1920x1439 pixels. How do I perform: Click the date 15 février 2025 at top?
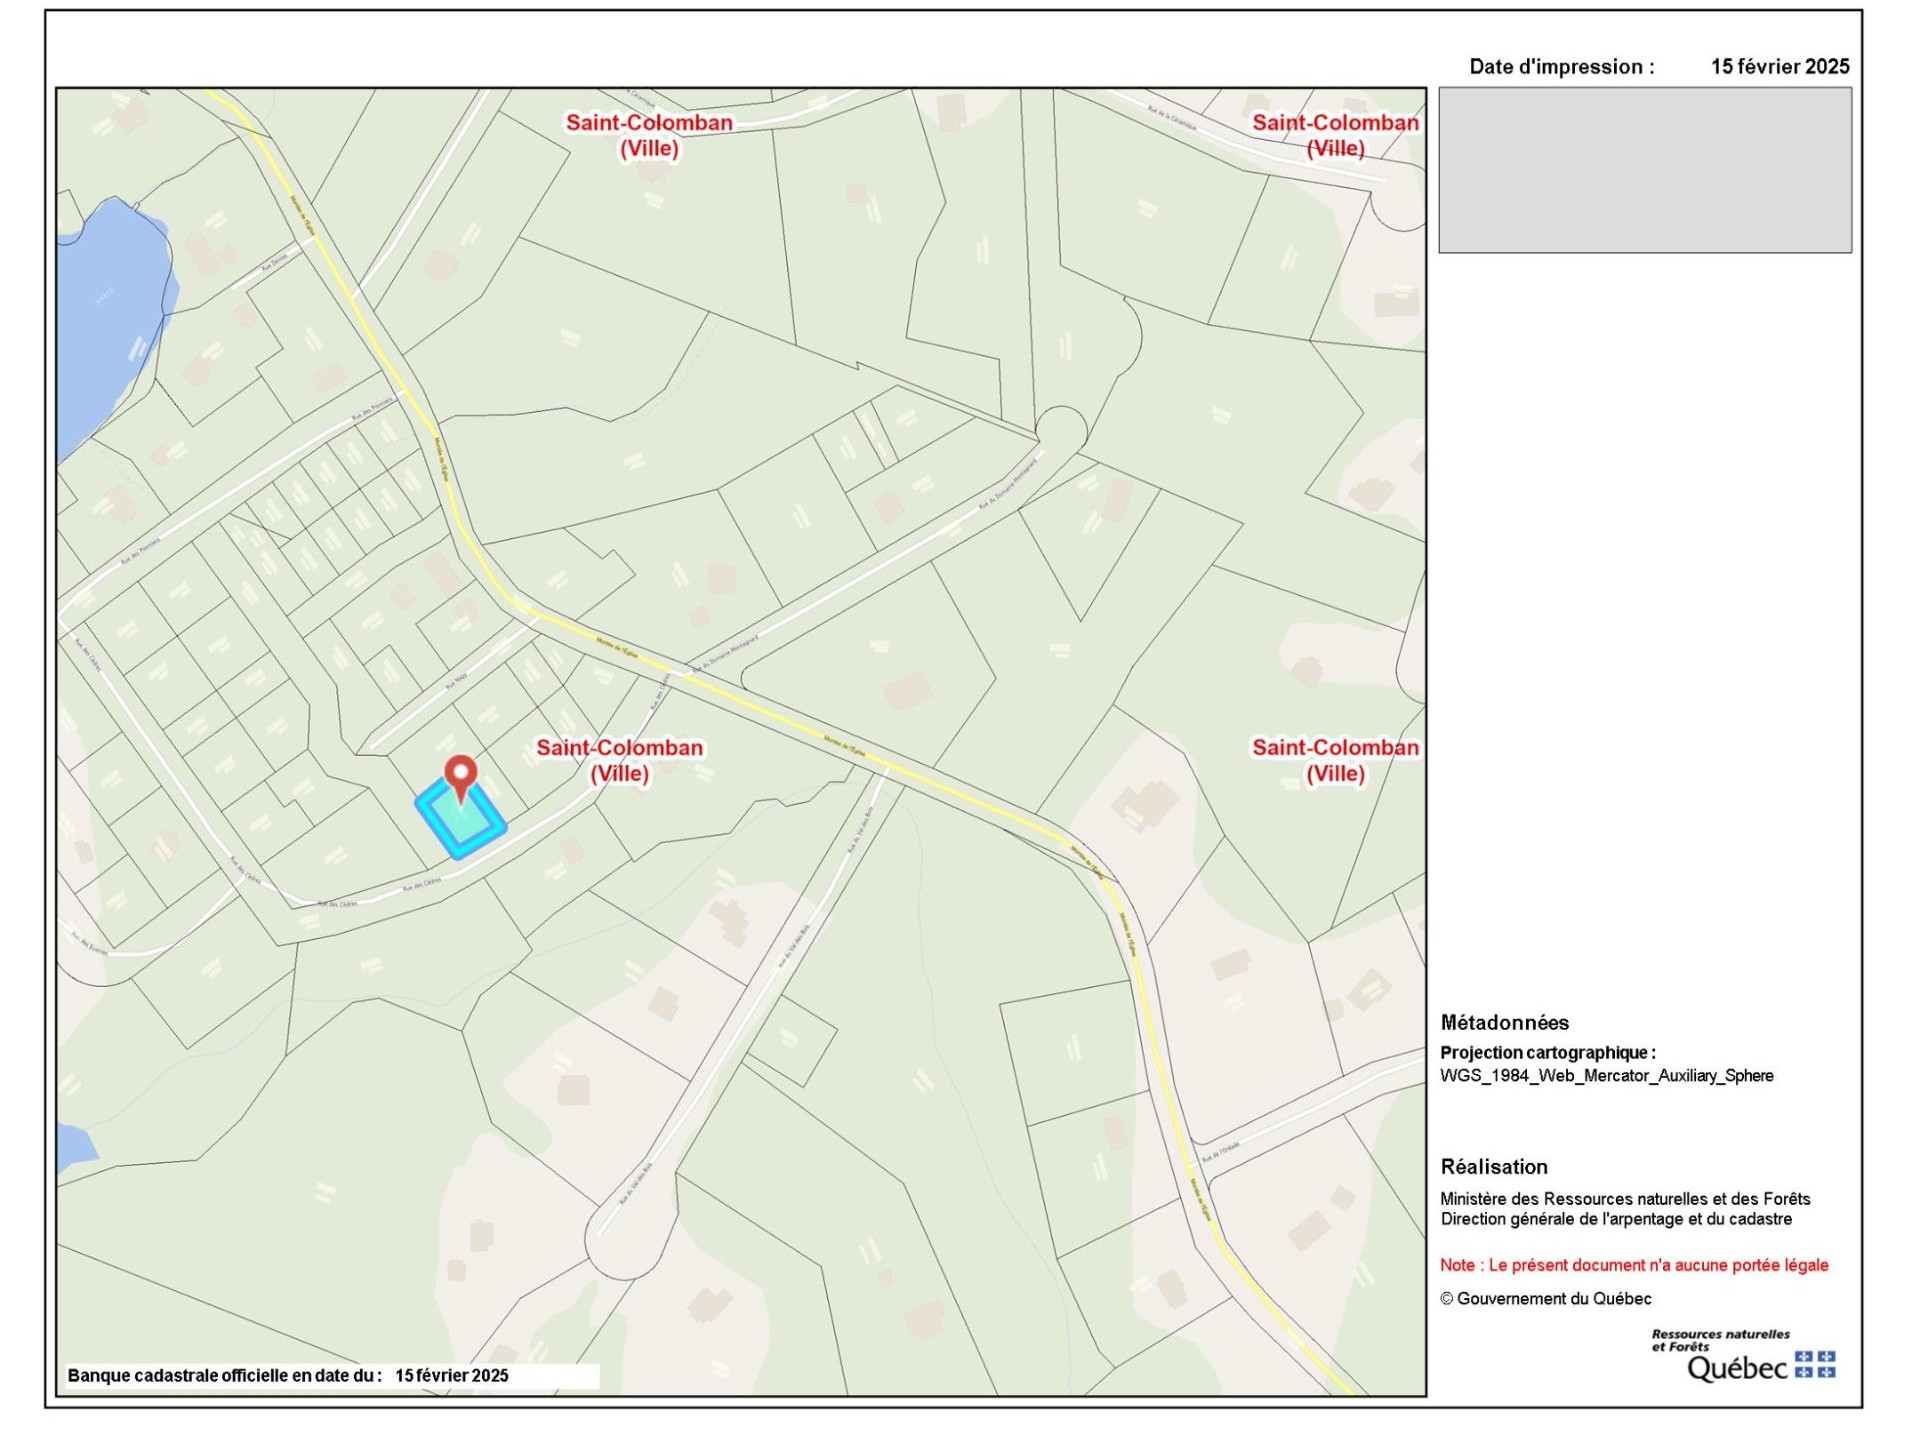[x=1779, y=67]
